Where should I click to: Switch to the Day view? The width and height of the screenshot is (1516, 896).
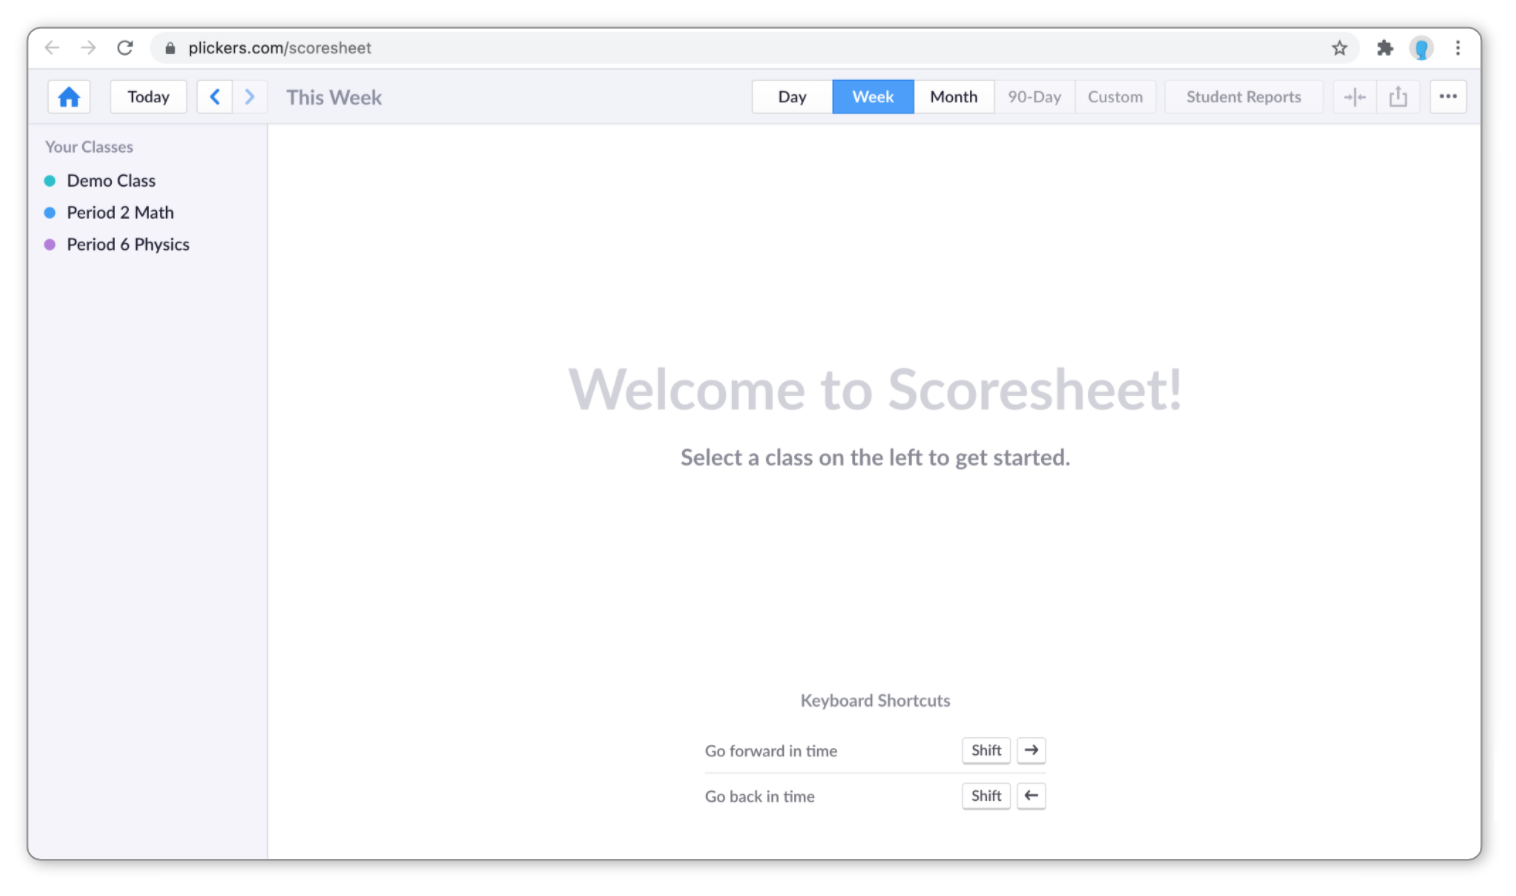(792, 97)
